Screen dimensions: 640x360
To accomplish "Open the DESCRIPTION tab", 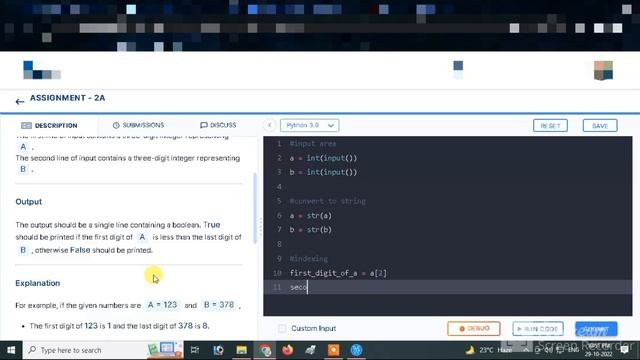I will click(49, 125).
